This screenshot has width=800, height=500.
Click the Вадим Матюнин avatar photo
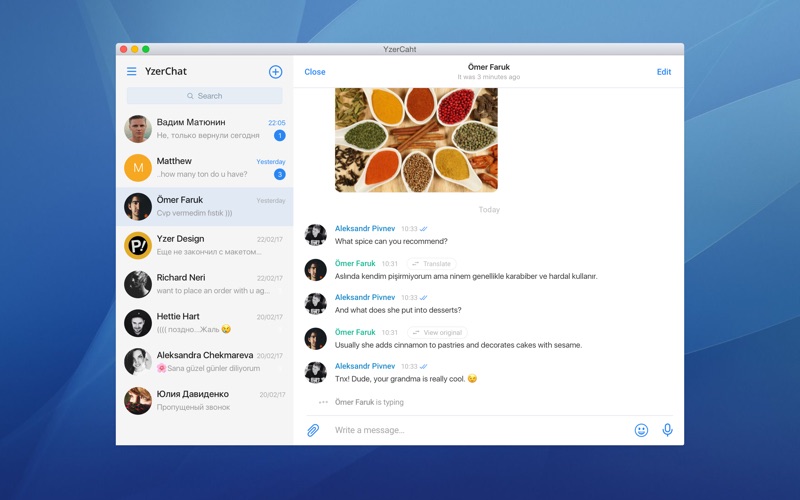138,129
